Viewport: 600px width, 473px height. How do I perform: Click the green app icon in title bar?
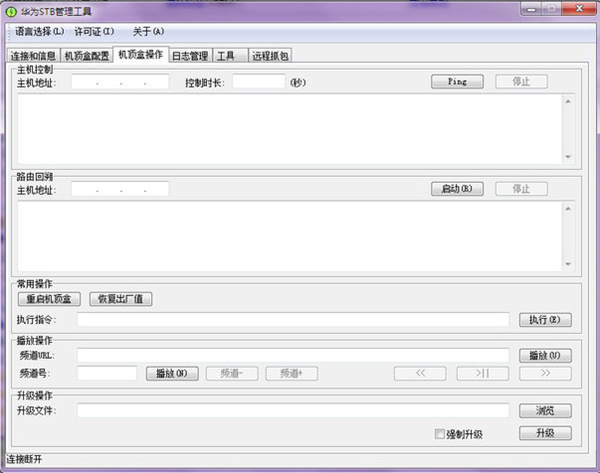click(11, 12)
